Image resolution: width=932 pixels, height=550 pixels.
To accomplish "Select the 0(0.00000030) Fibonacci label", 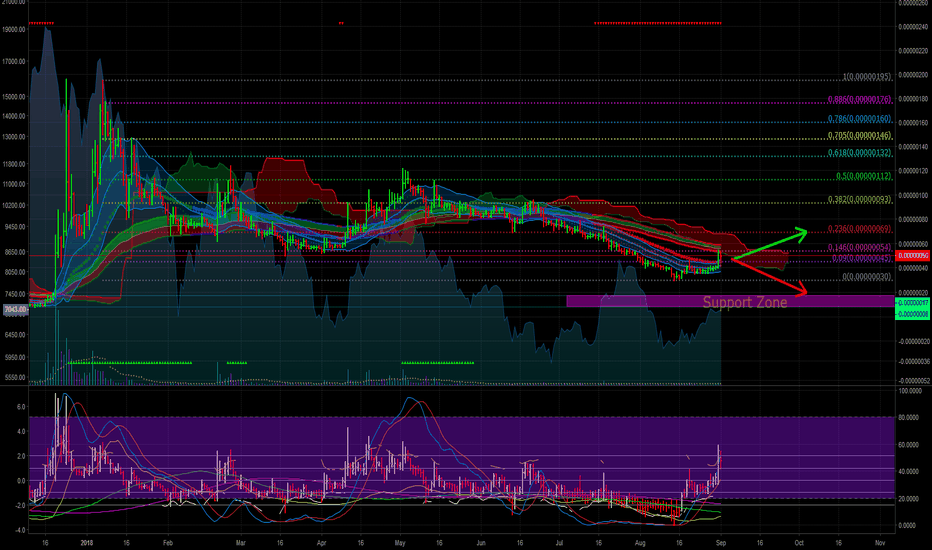I will click(867, 277).
